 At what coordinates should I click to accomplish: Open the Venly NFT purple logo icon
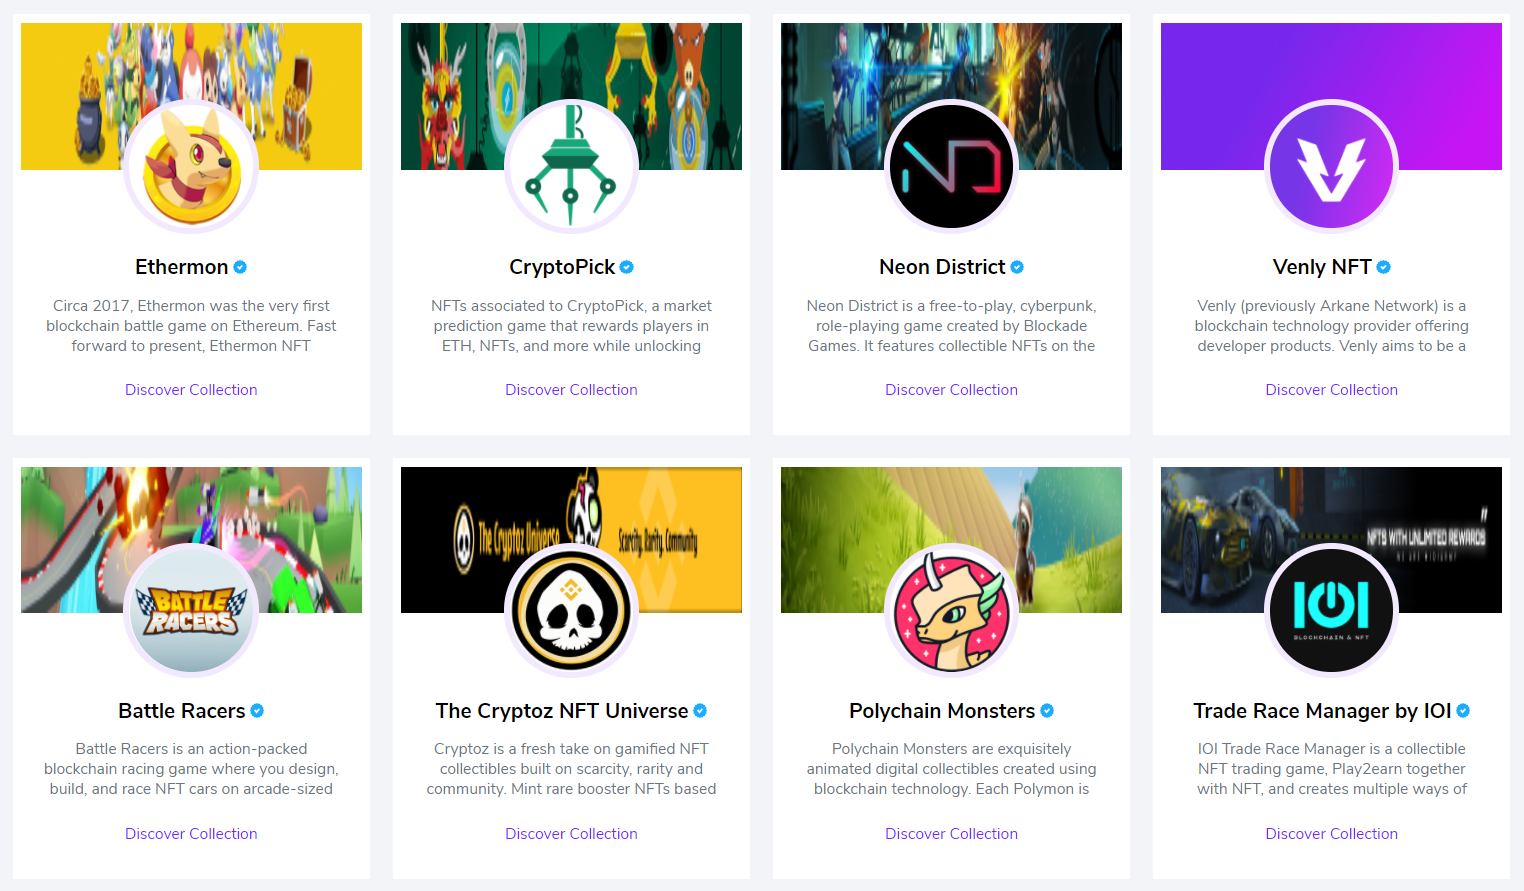click(x=1331, y=167)
